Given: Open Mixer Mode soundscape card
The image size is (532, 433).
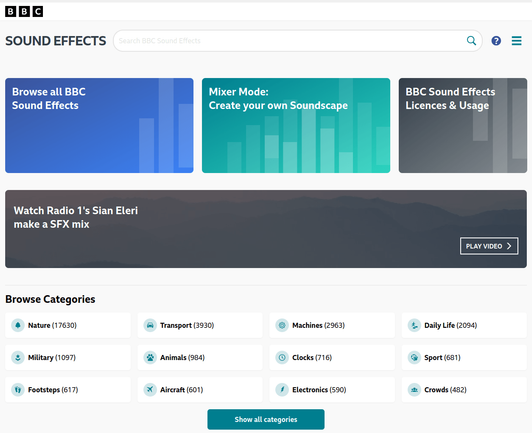Looking at the screenshot, I should tap(296, 126).
